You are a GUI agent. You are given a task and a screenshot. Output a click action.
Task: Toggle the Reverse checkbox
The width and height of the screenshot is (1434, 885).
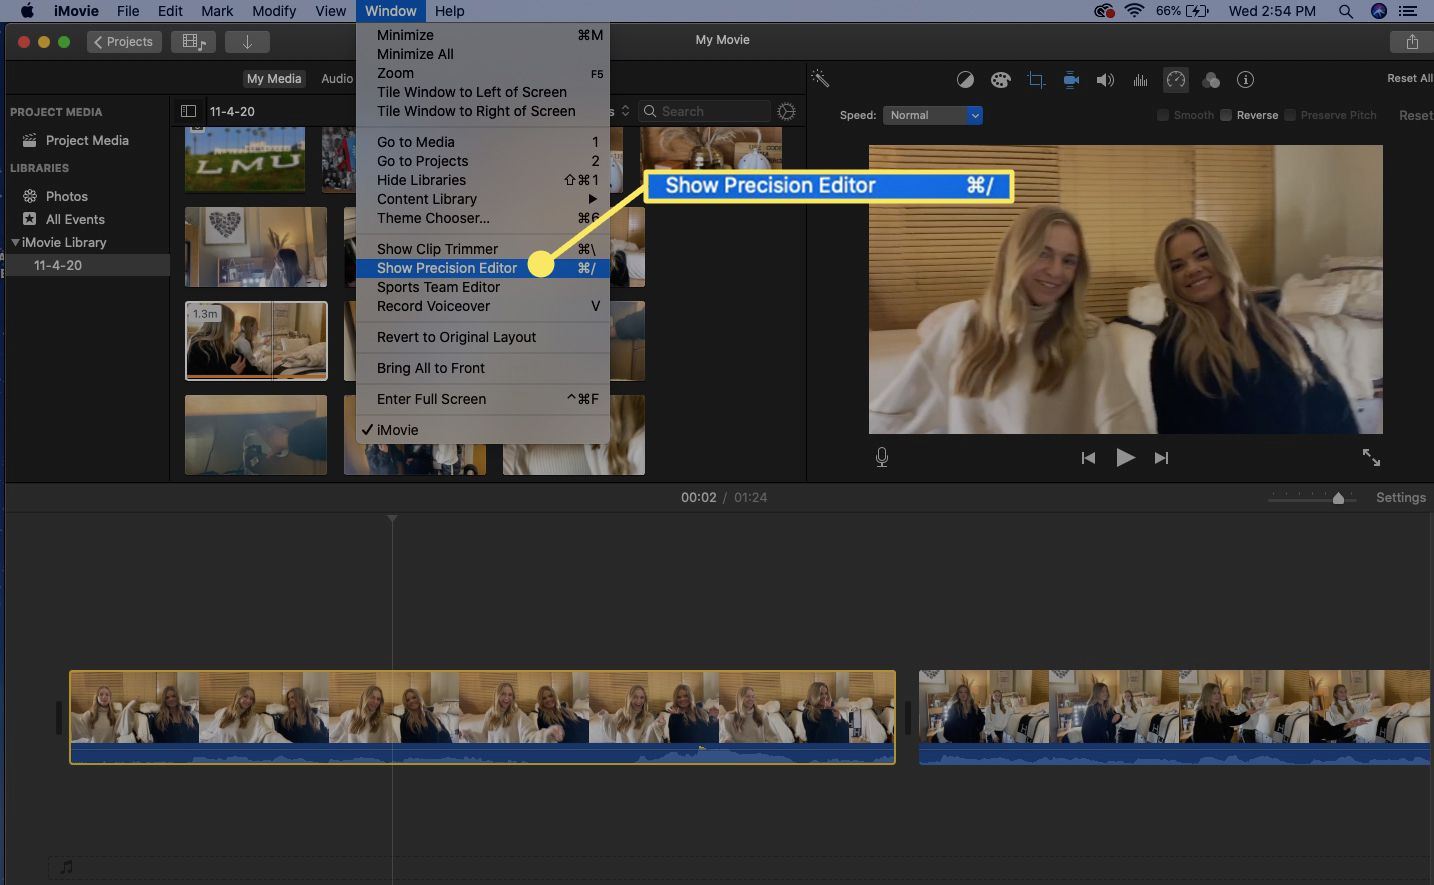pyautogui.click(x=1226, y=115)
